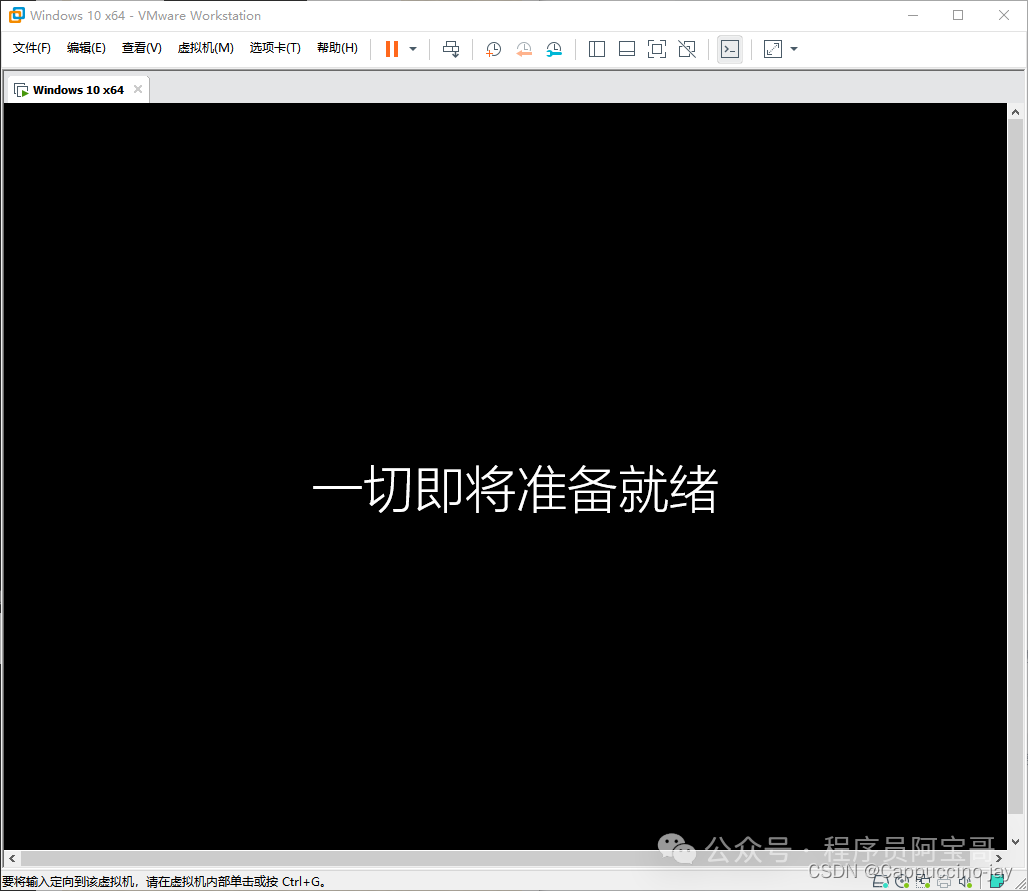This screenshot has height=891, width=1028.
Task: Expand the power options dropdown arrow
Action: [x=413, y=49]
